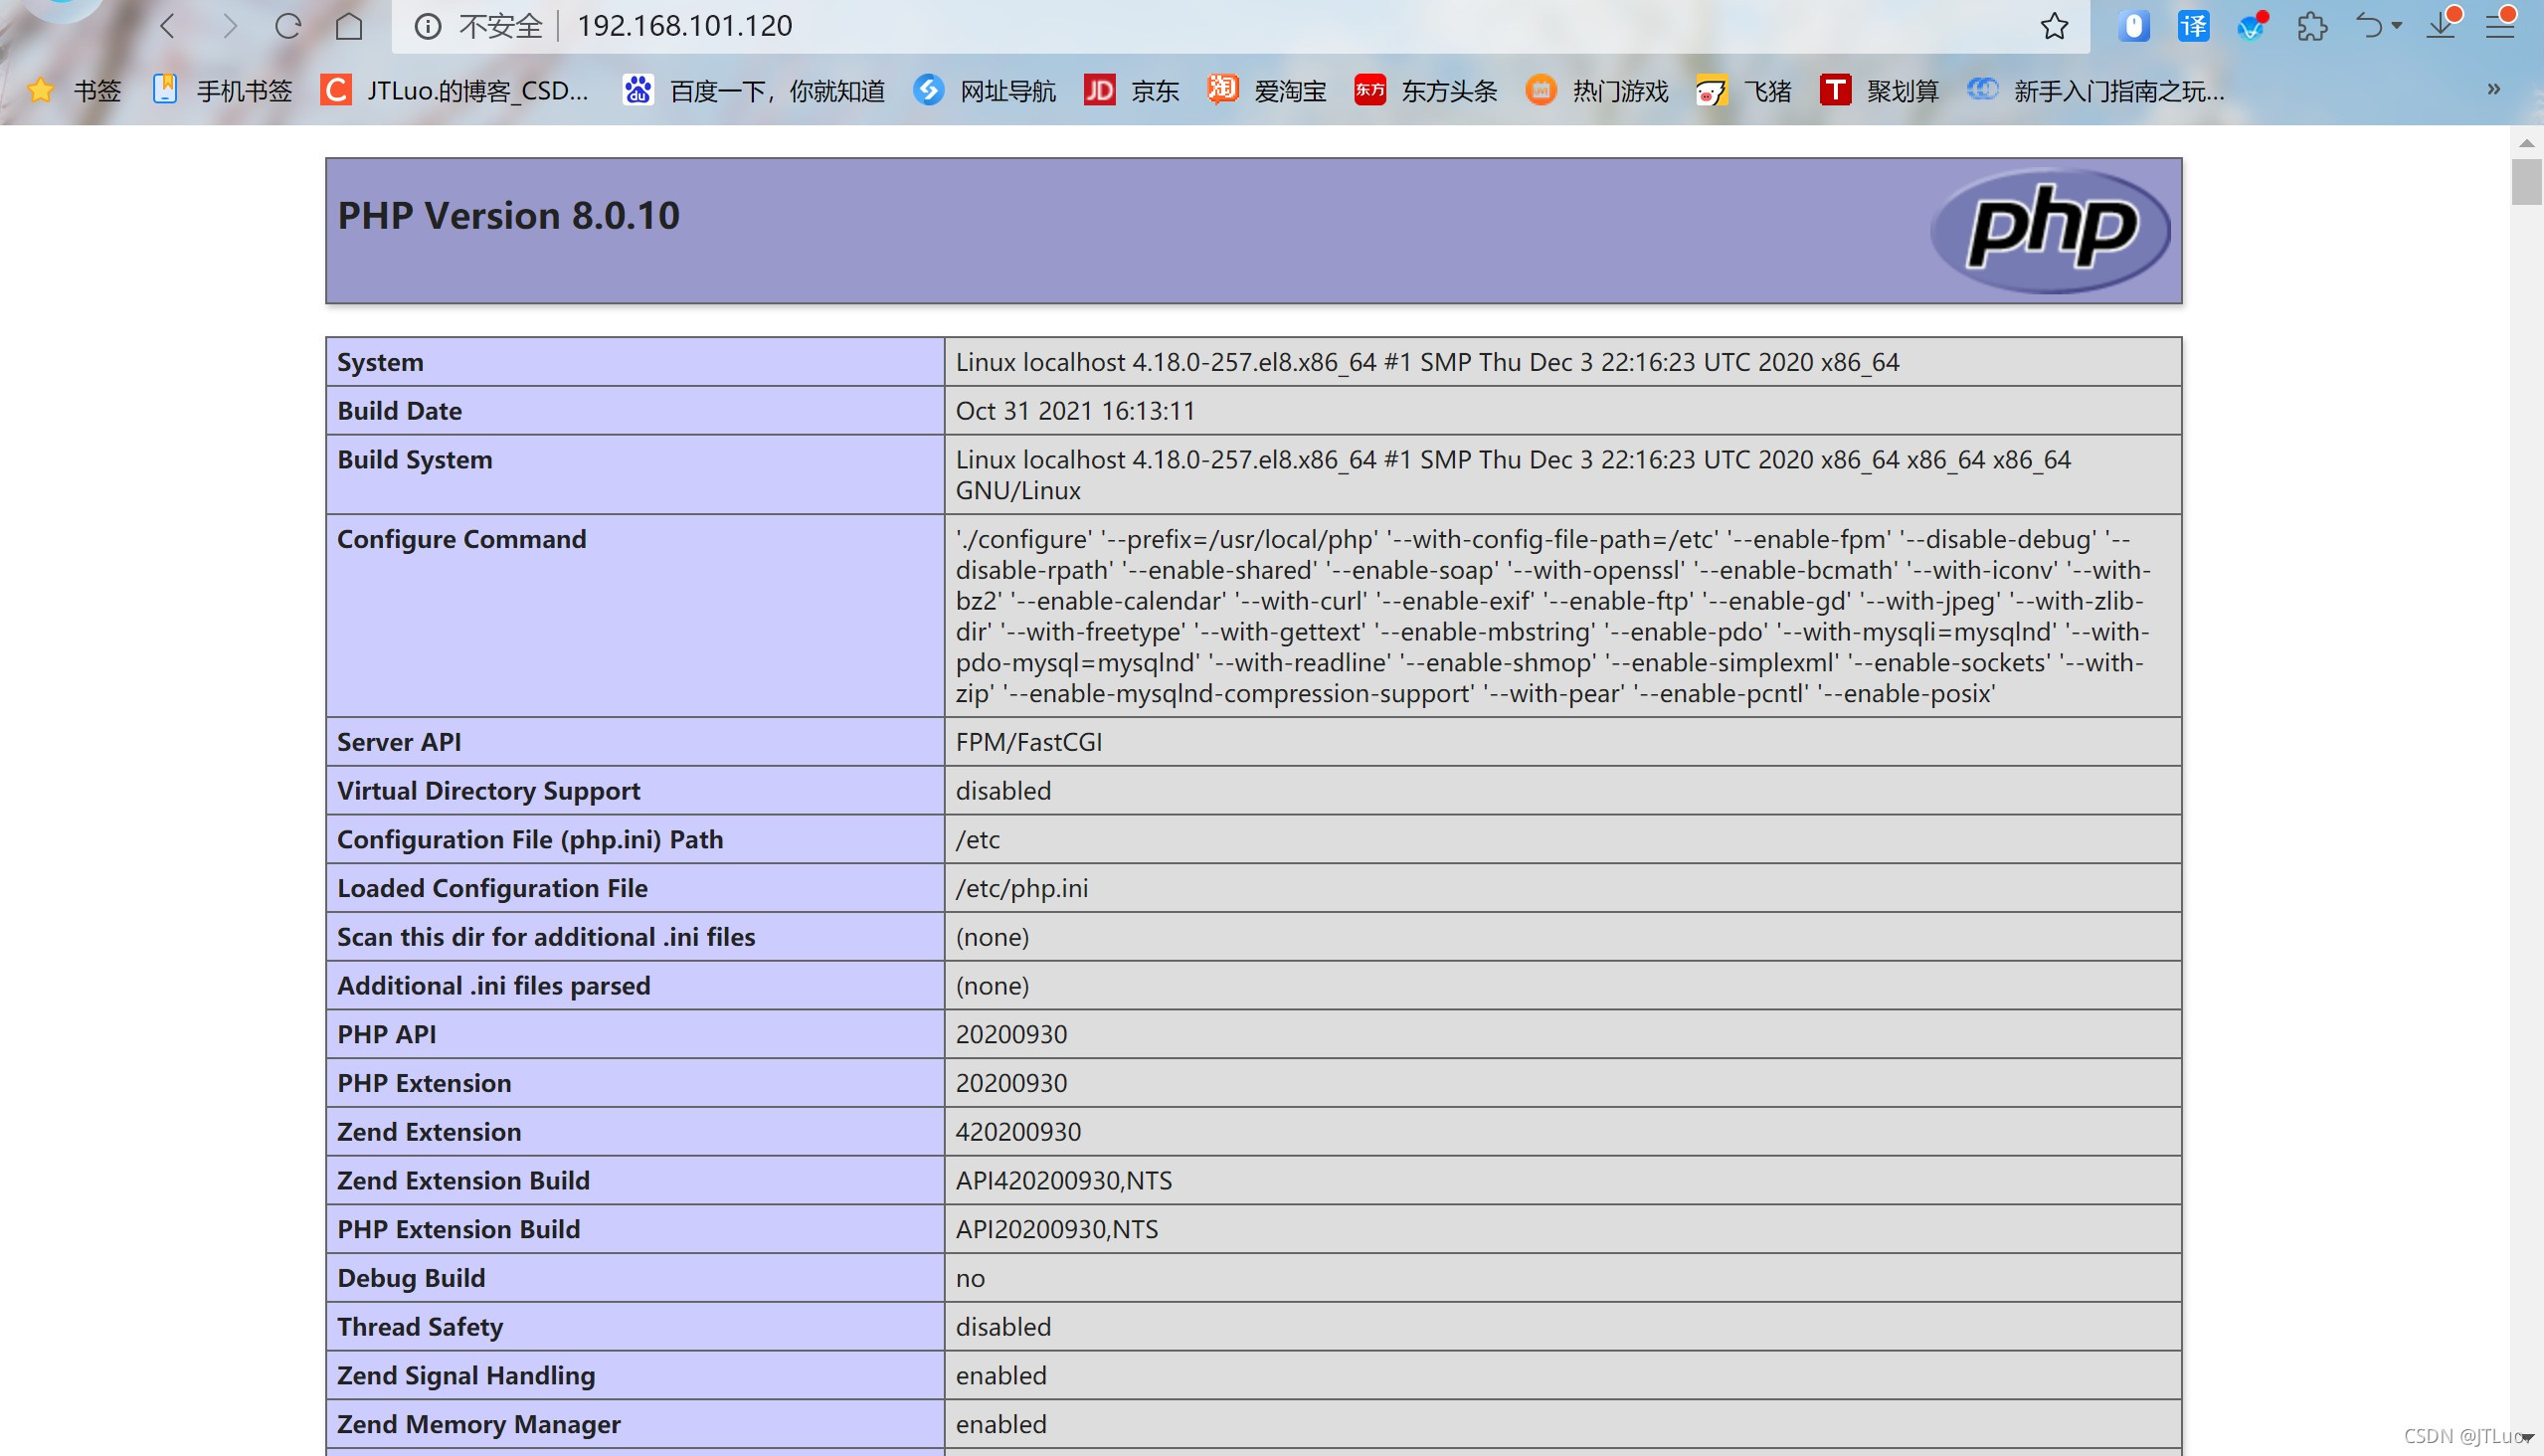Click the site security info icon
The width and height of the screenshot is (2544, 1456).
tap(428, 26)
